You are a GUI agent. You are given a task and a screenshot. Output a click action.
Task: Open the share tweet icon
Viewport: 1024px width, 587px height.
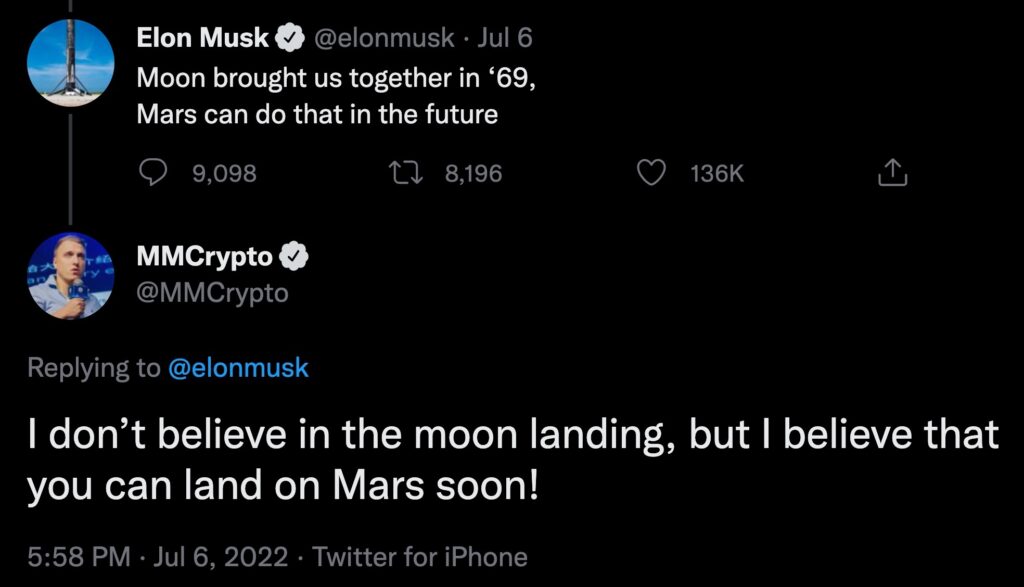point(891,174)
